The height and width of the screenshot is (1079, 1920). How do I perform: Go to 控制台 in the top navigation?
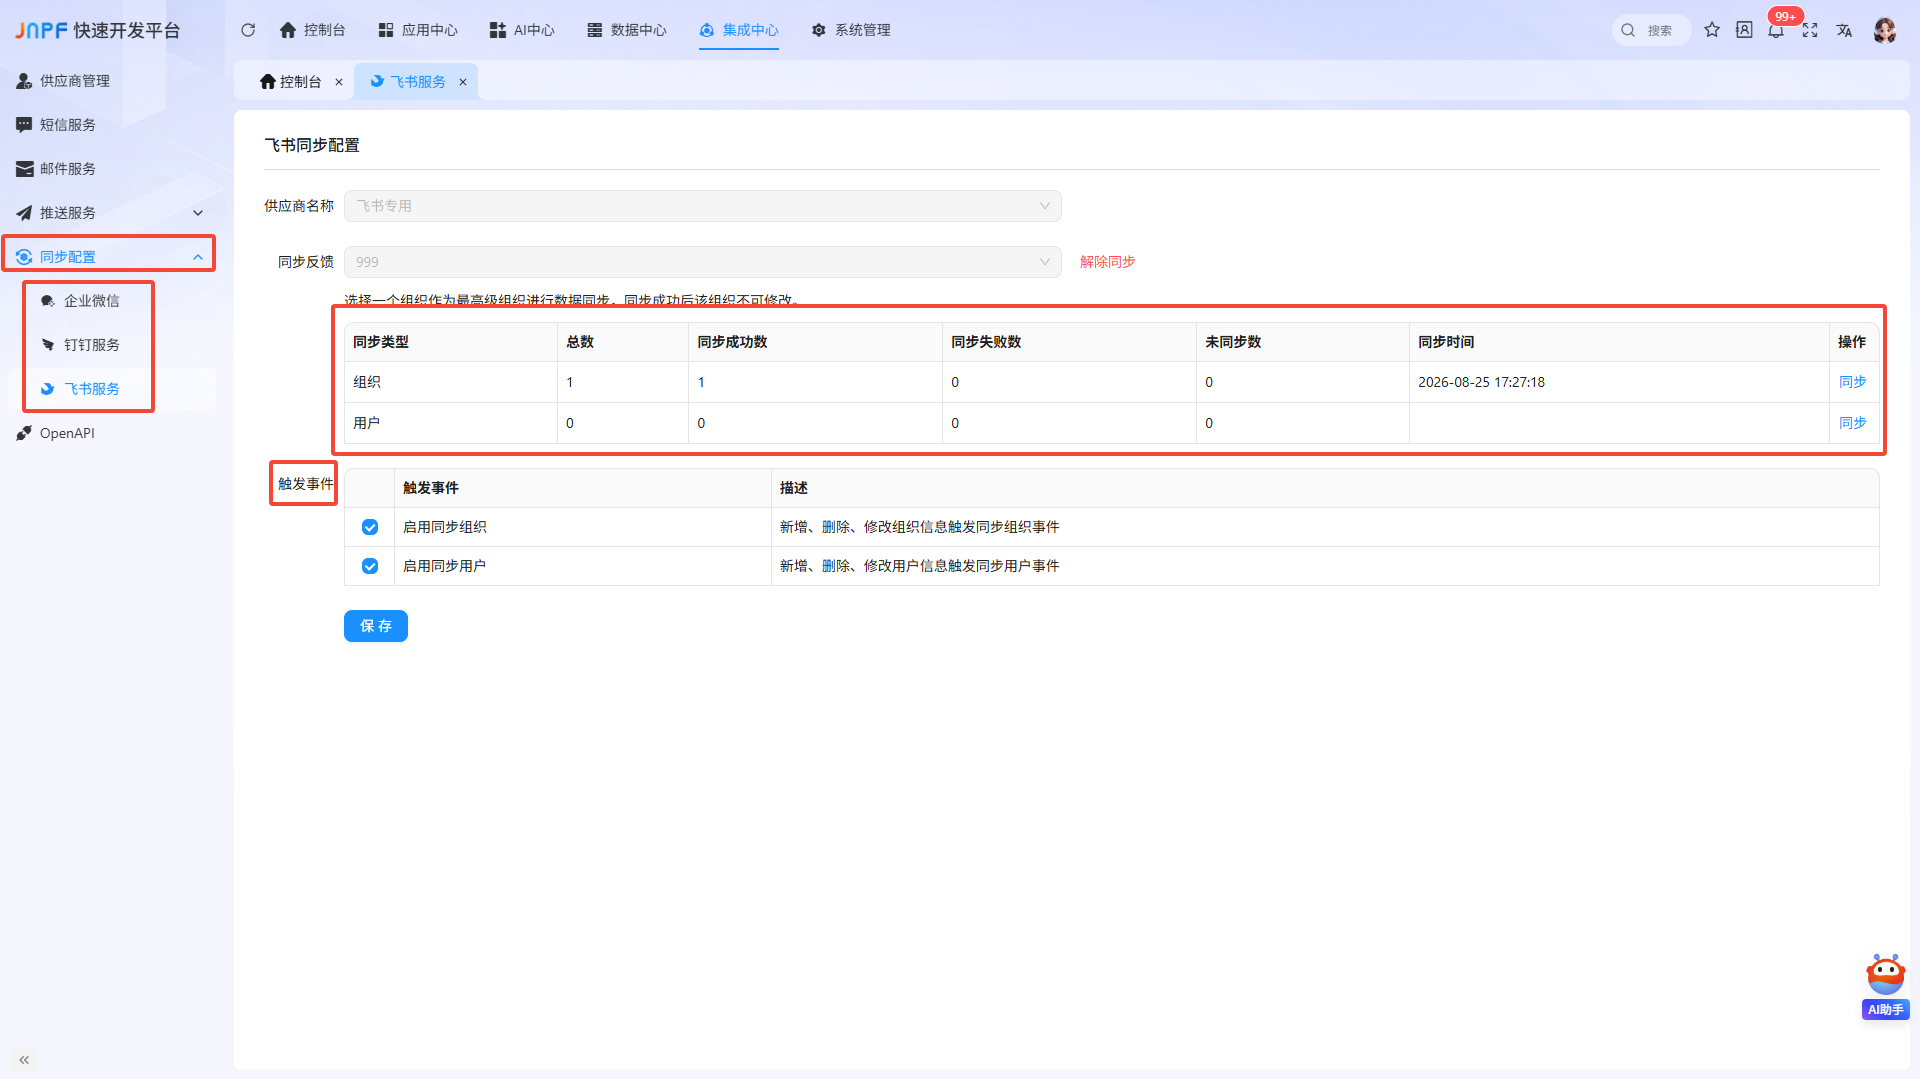(x=312, y=30)
